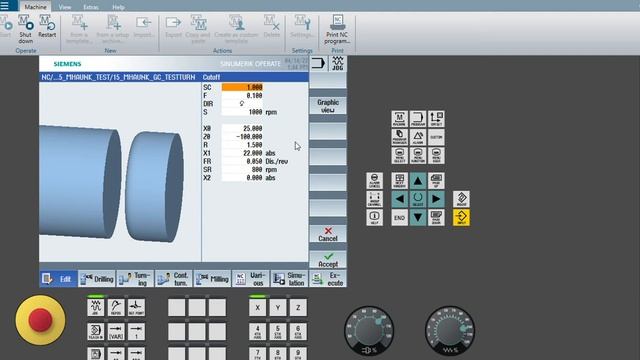Select the Y axis key

click(278, 307)
